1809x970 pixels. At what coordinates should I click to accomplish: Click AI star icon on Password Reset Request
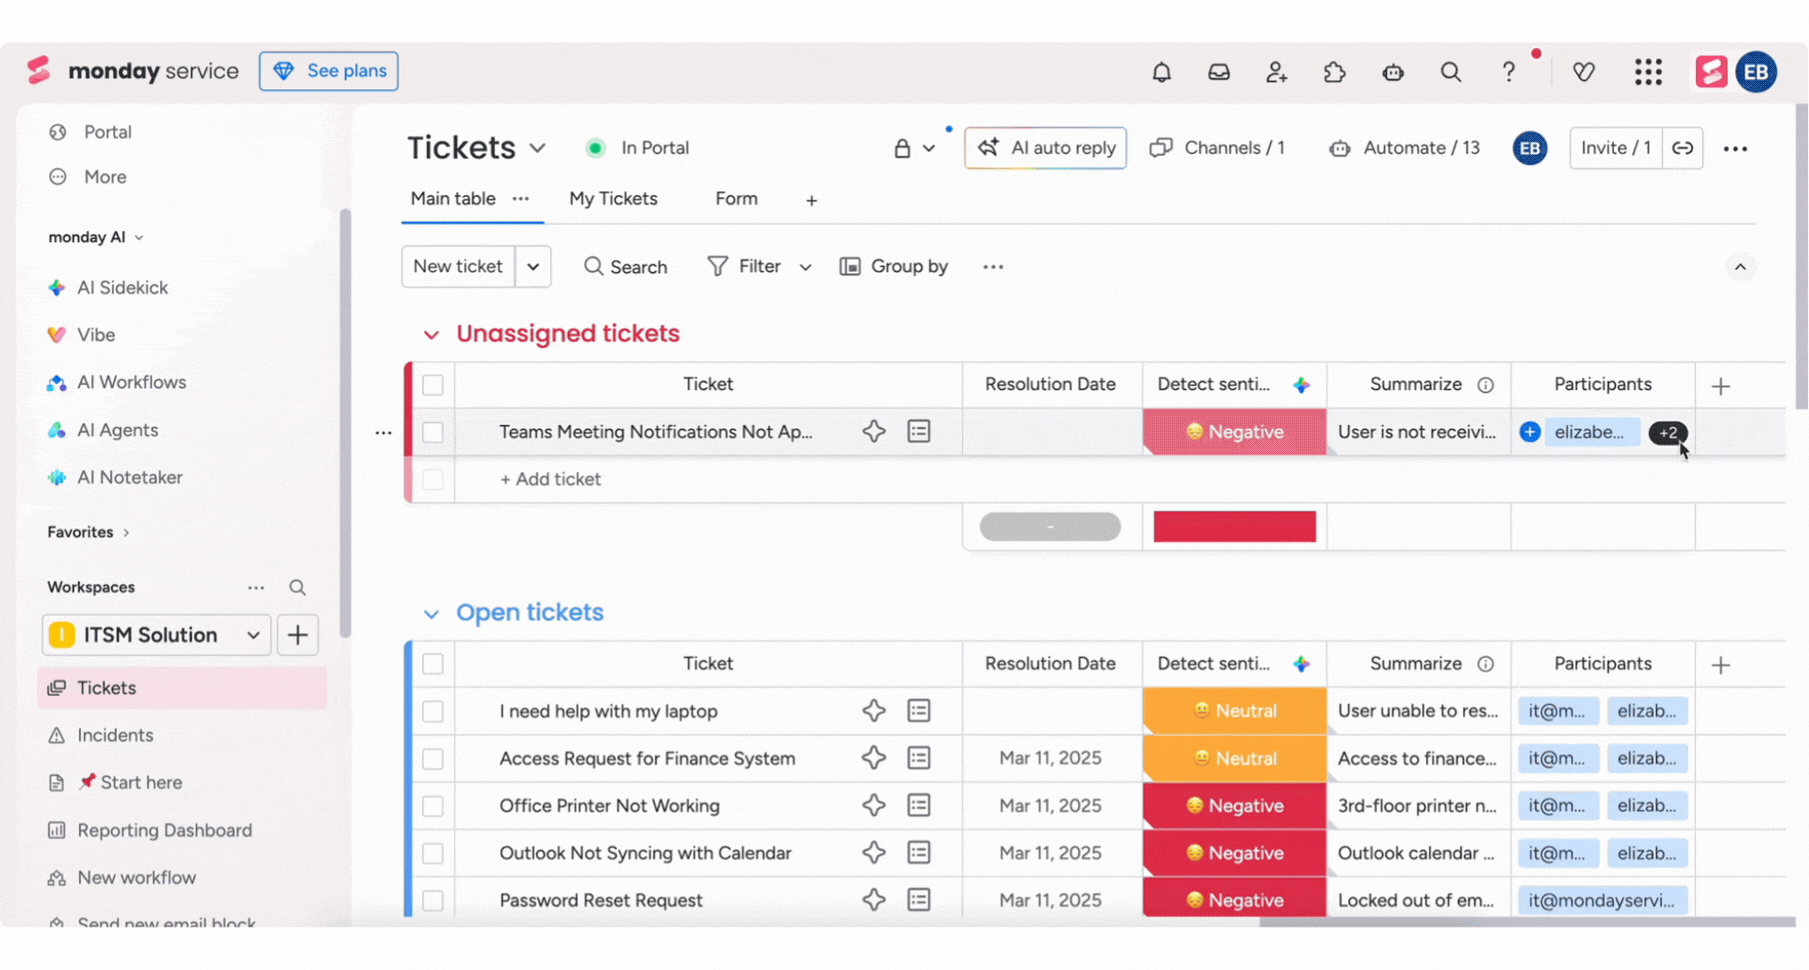tap(873, 900)
